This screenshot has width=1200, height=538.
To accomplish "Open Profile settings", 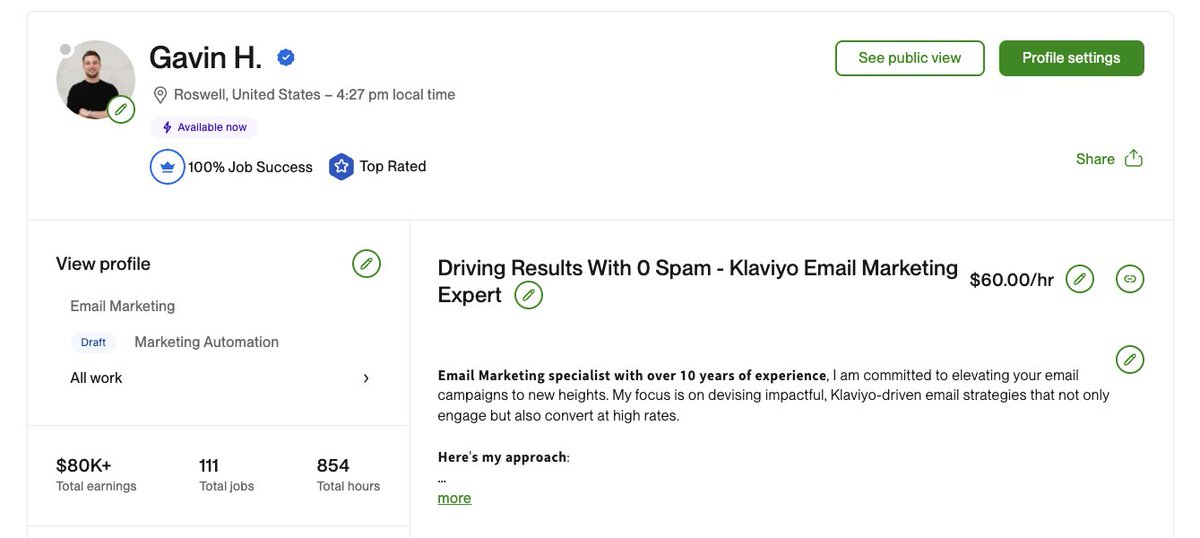I will [1071, 58].
